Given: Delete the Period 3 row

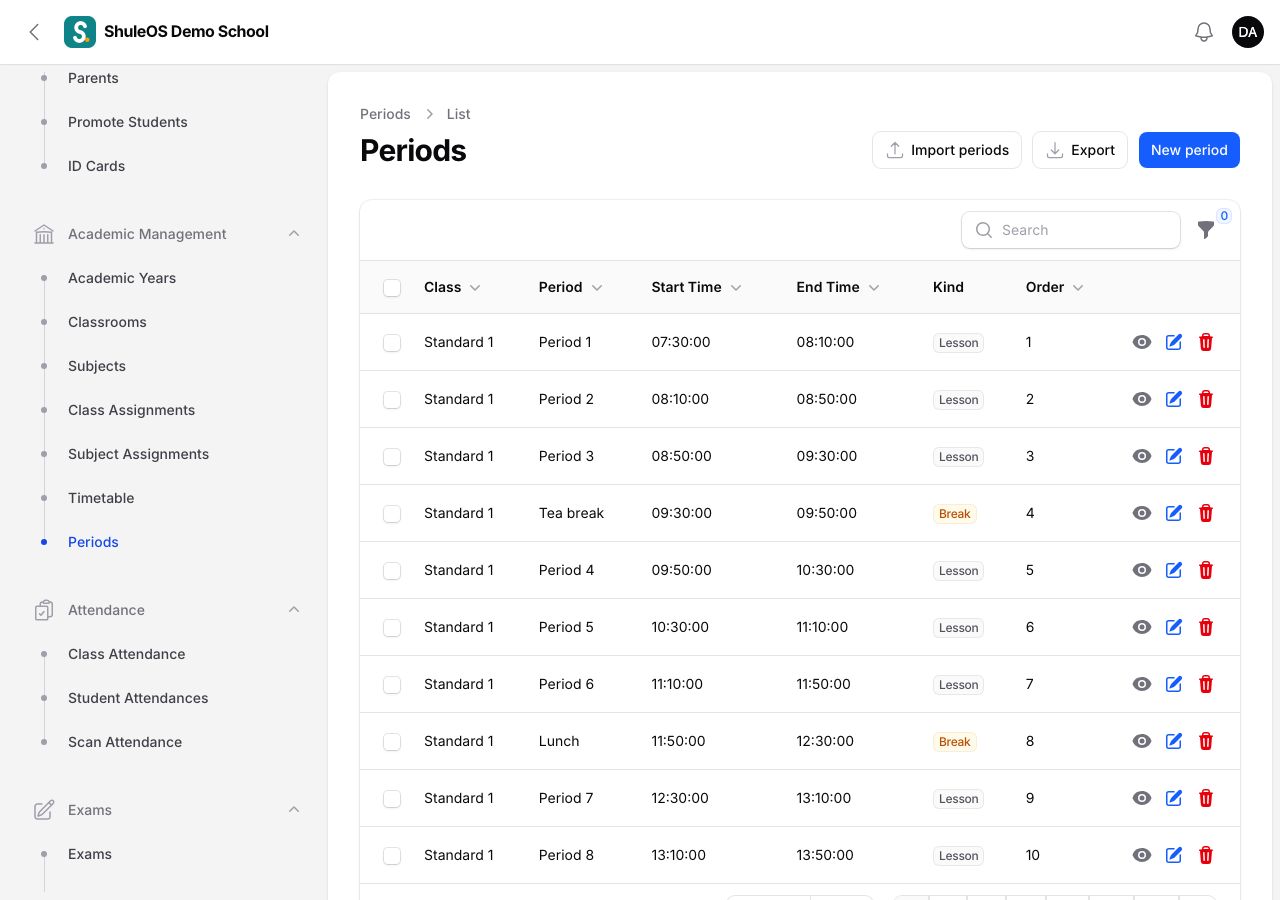Looking at the screenshot, I should 1206,456.
